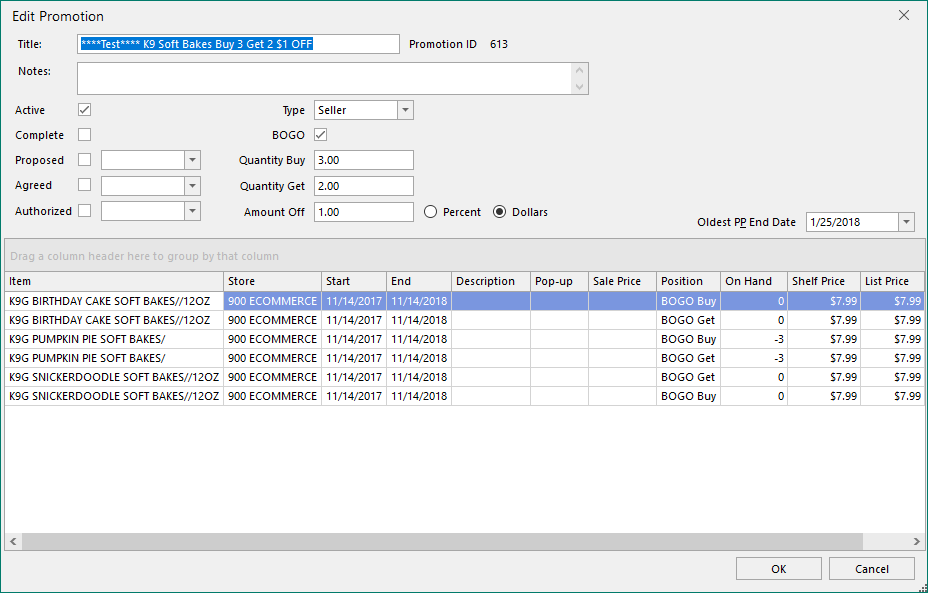This screenshot has height=593, width=929.
Task: Click Sale Price cell in Snickerdoodle BOGO Buy row
Action: [x=622, y=396]
